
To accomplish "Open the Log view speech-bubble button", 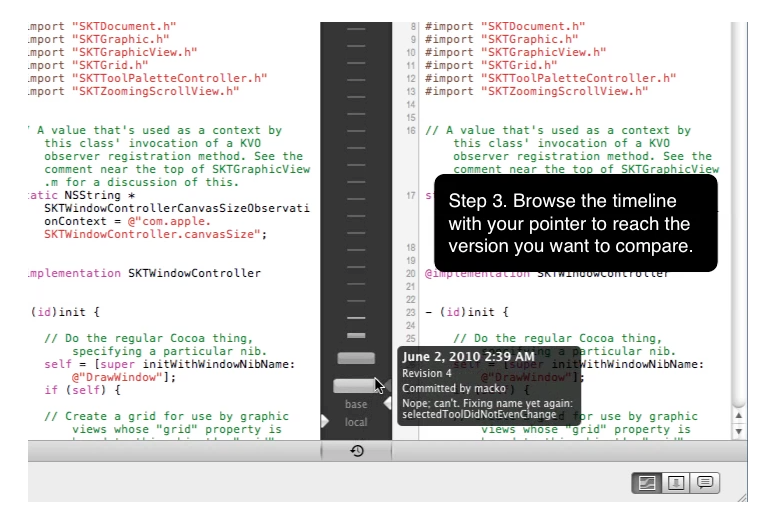I will [x=705, y=483].
